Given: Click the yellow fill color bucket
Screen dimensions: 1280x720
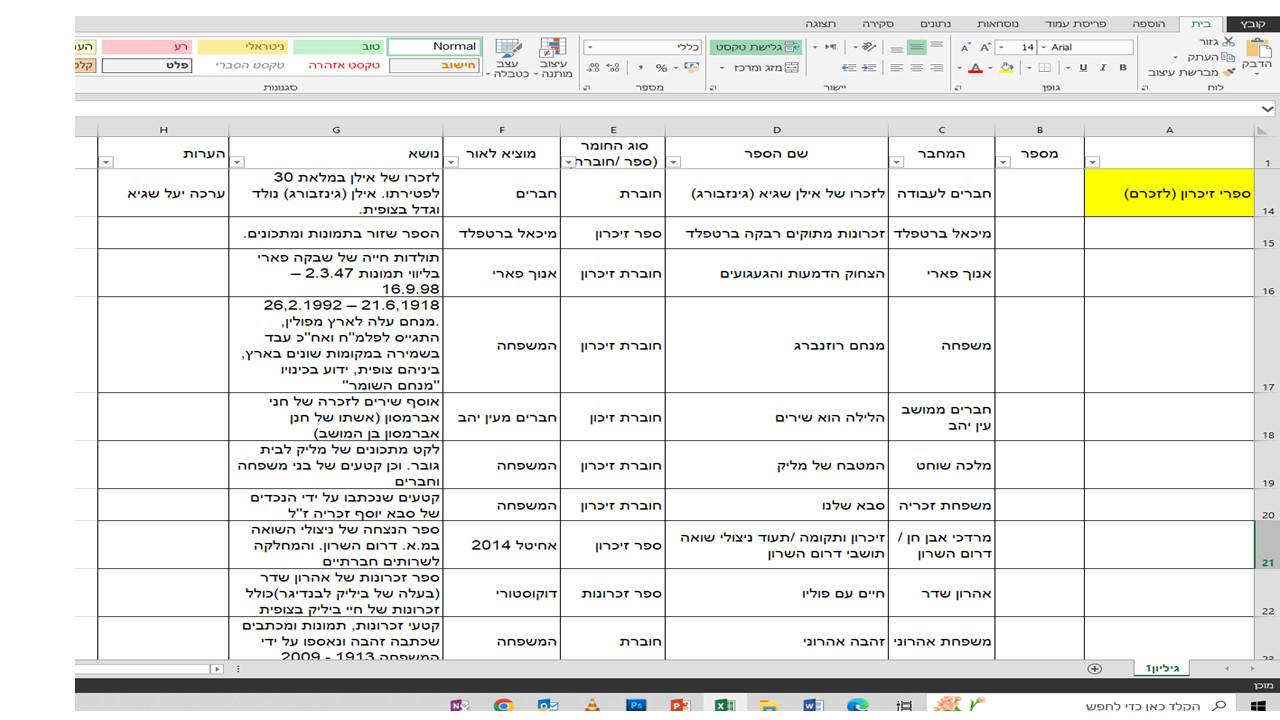Looking at the screenshot, I should (x=1007, y=68).
